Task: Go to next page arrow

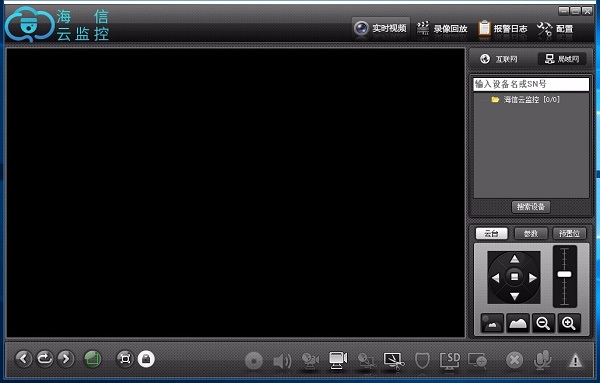Action: (x=66, y=359)
